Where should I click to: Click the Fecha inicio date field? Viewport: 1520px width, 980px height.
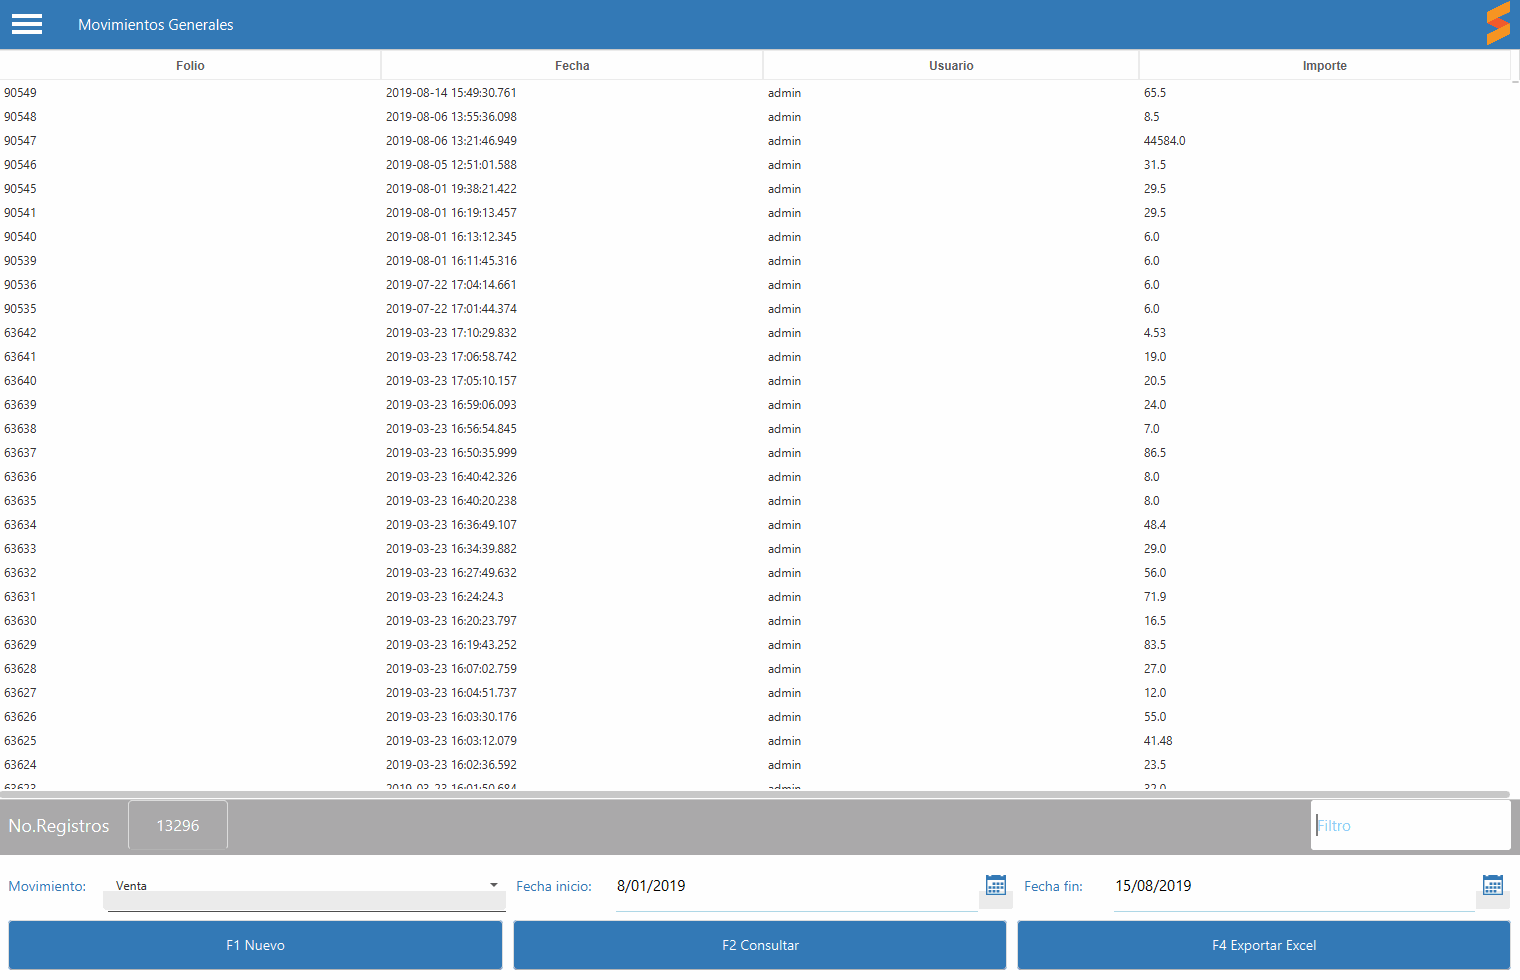(x=795, y=886)
